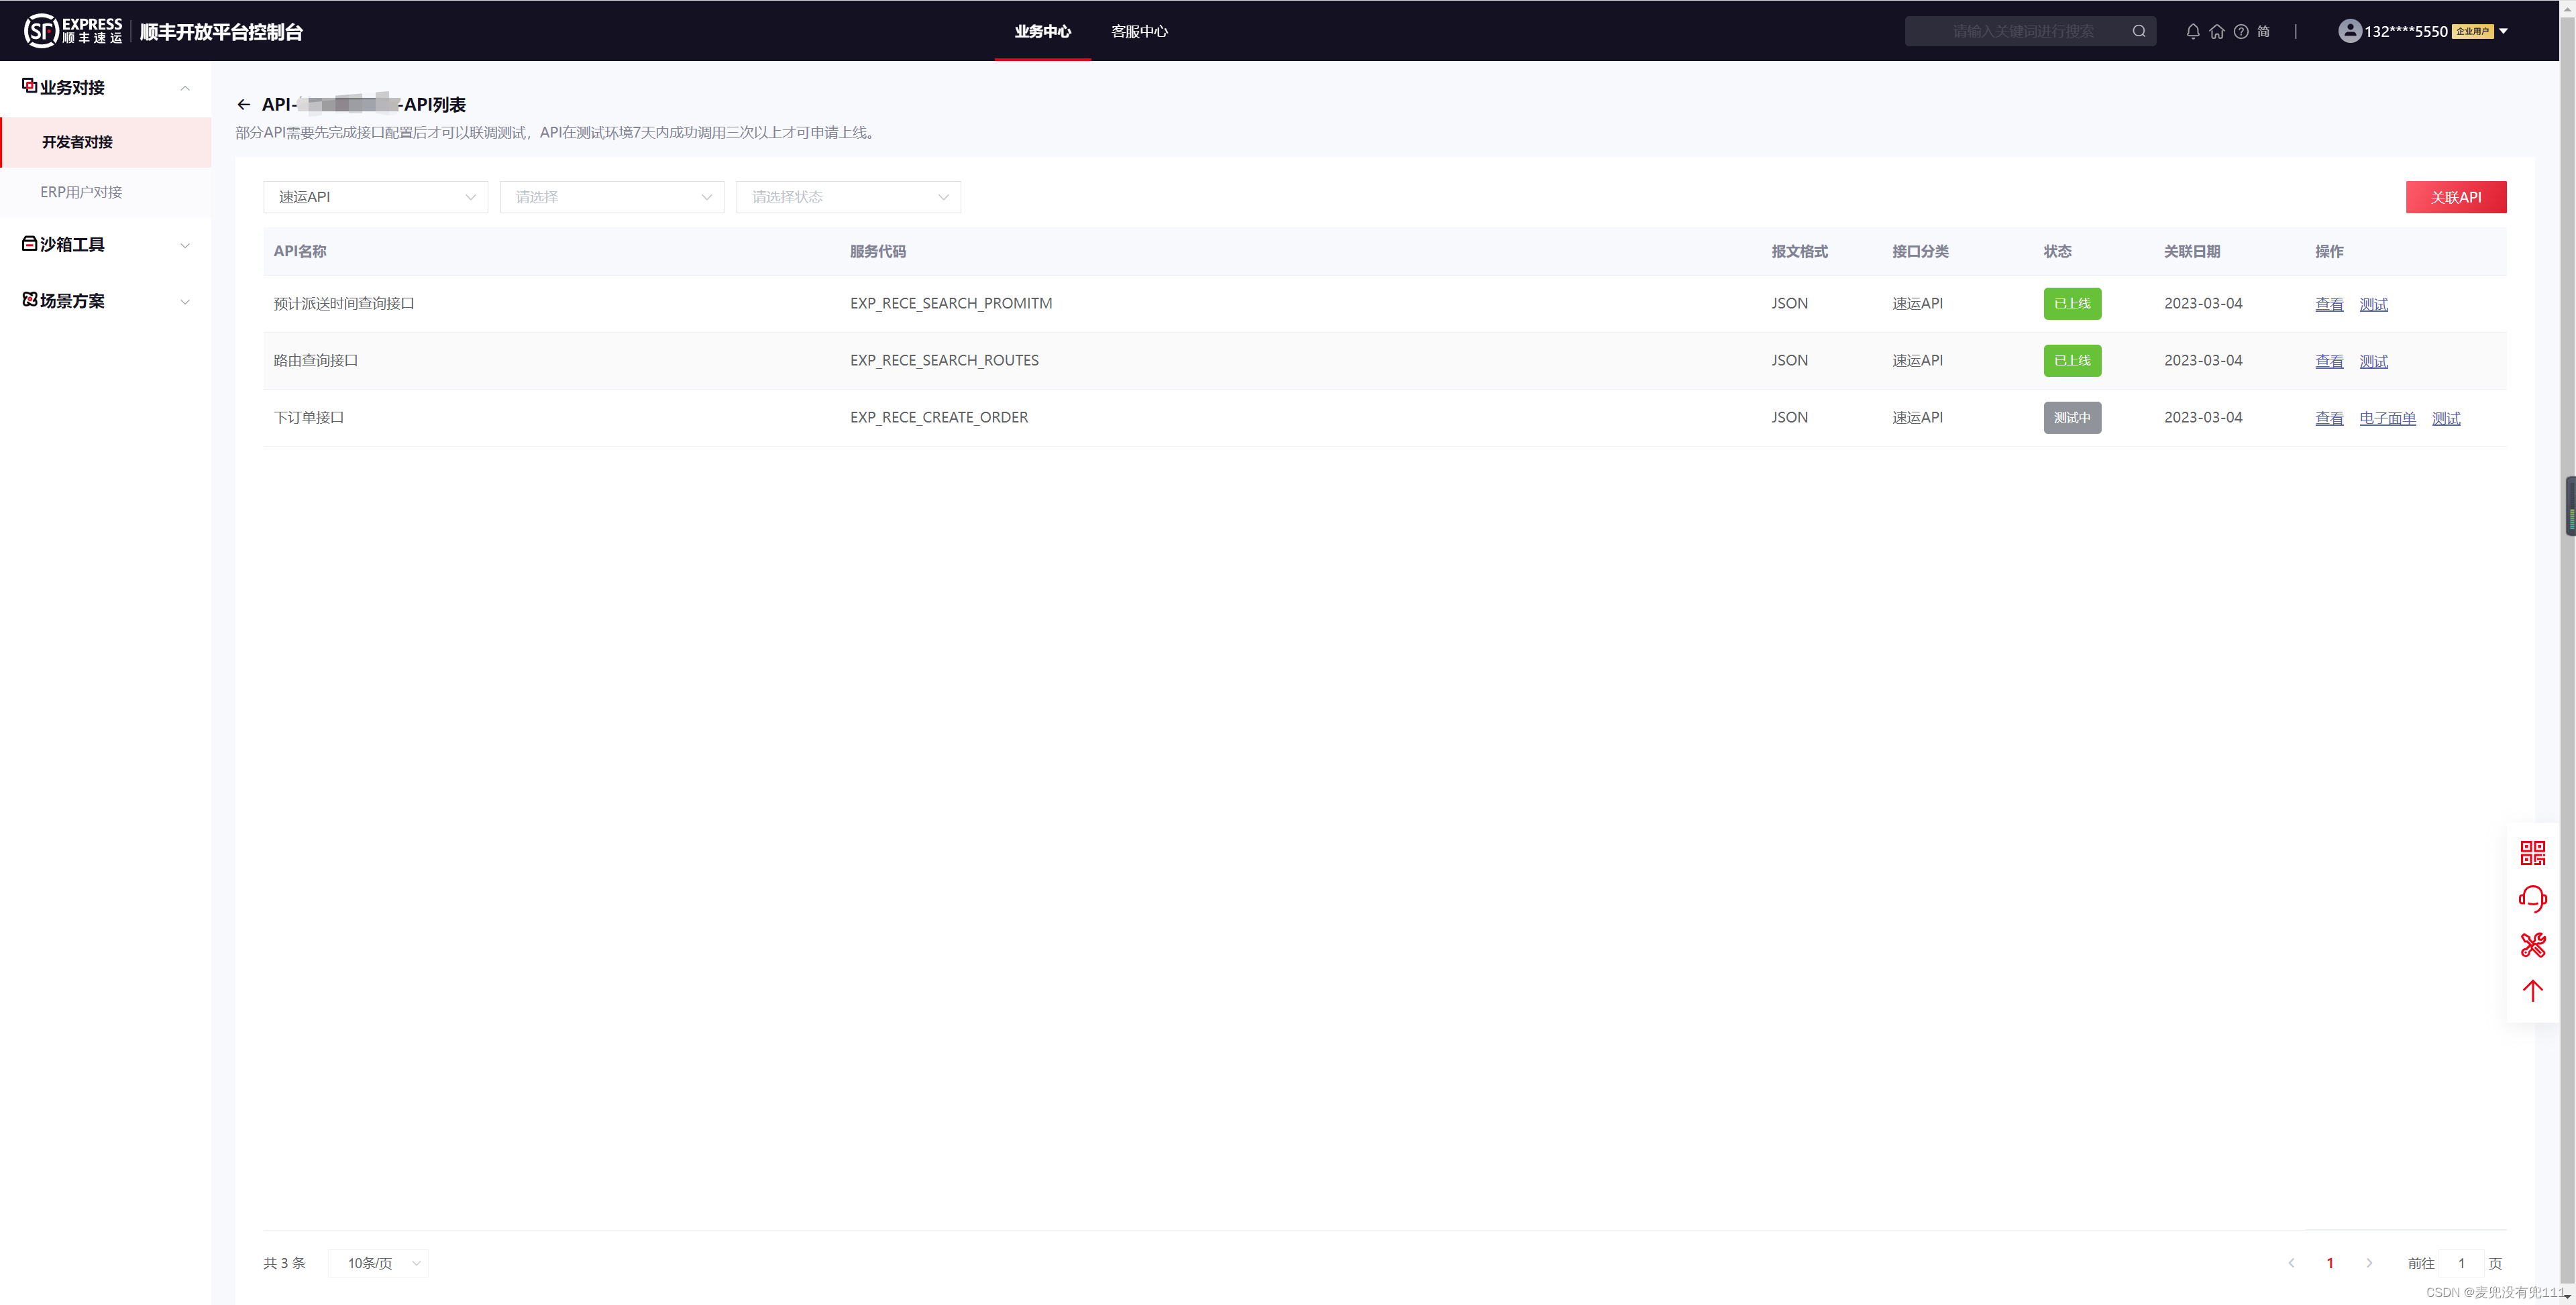Collapse the 业务对接 sidebar section
Image resolution: width=2576 pixels, height=1305 pixels.
(x=105, y=88)
